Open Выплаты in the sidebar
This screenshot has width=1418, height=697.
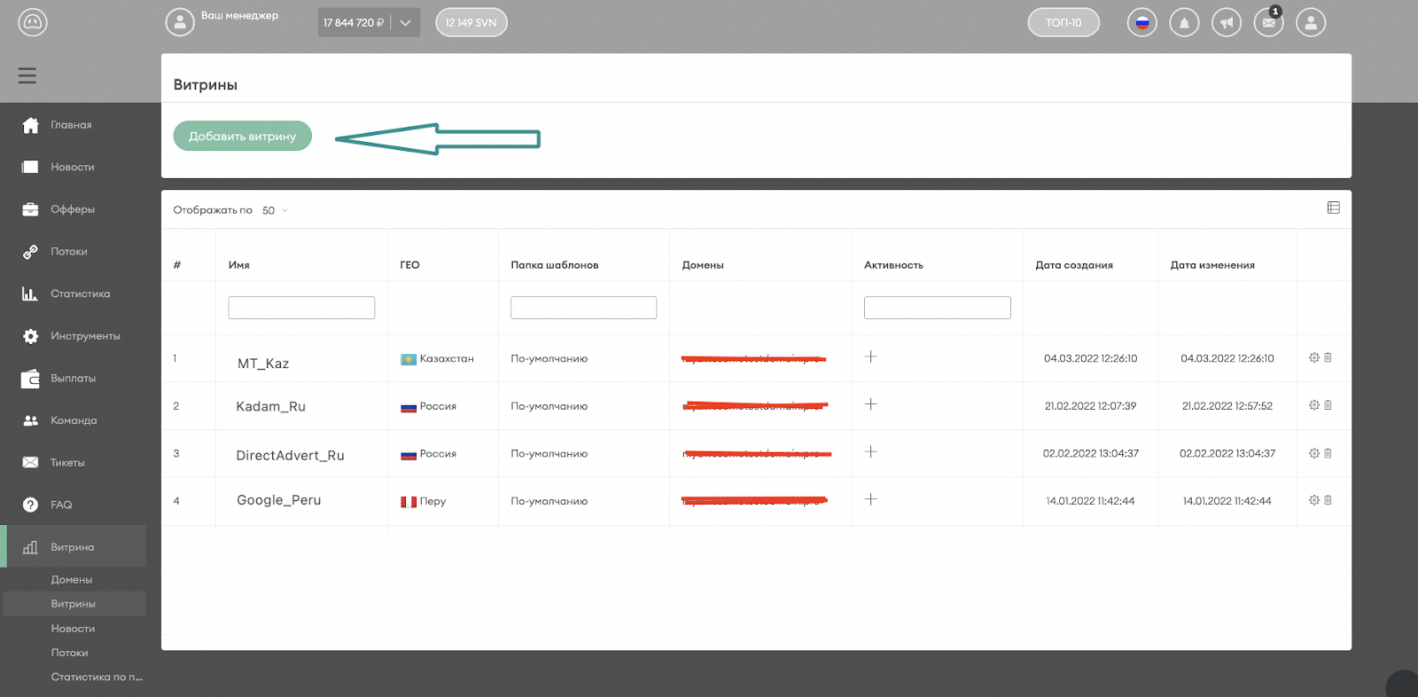[73, 378]
